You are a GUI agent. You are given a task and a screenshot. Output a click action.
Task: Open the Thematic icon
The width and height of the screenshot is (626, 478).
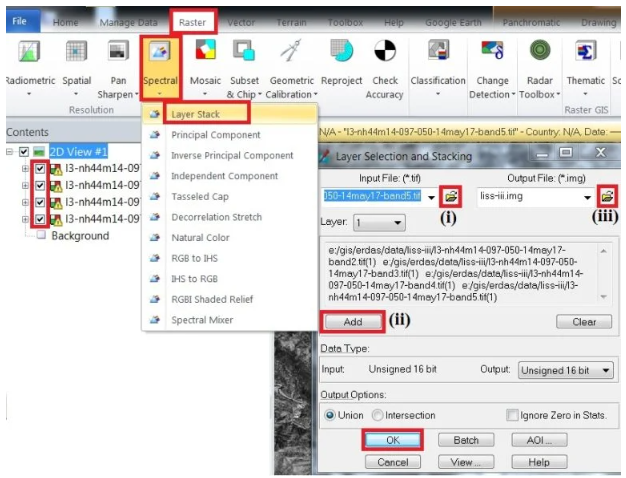click(x=585, y=51)
